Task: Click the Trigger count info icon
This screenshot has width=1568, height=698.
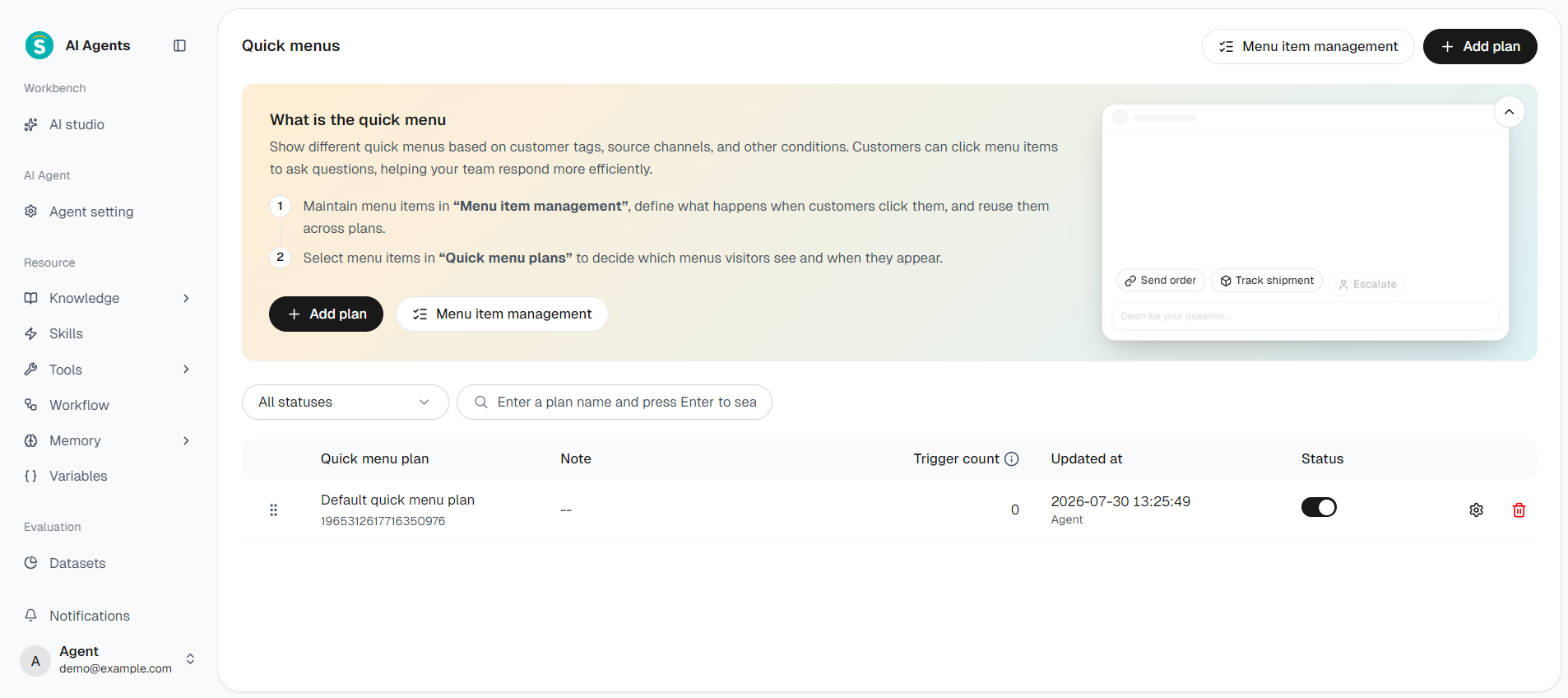Action: (x=1011, y=459)
